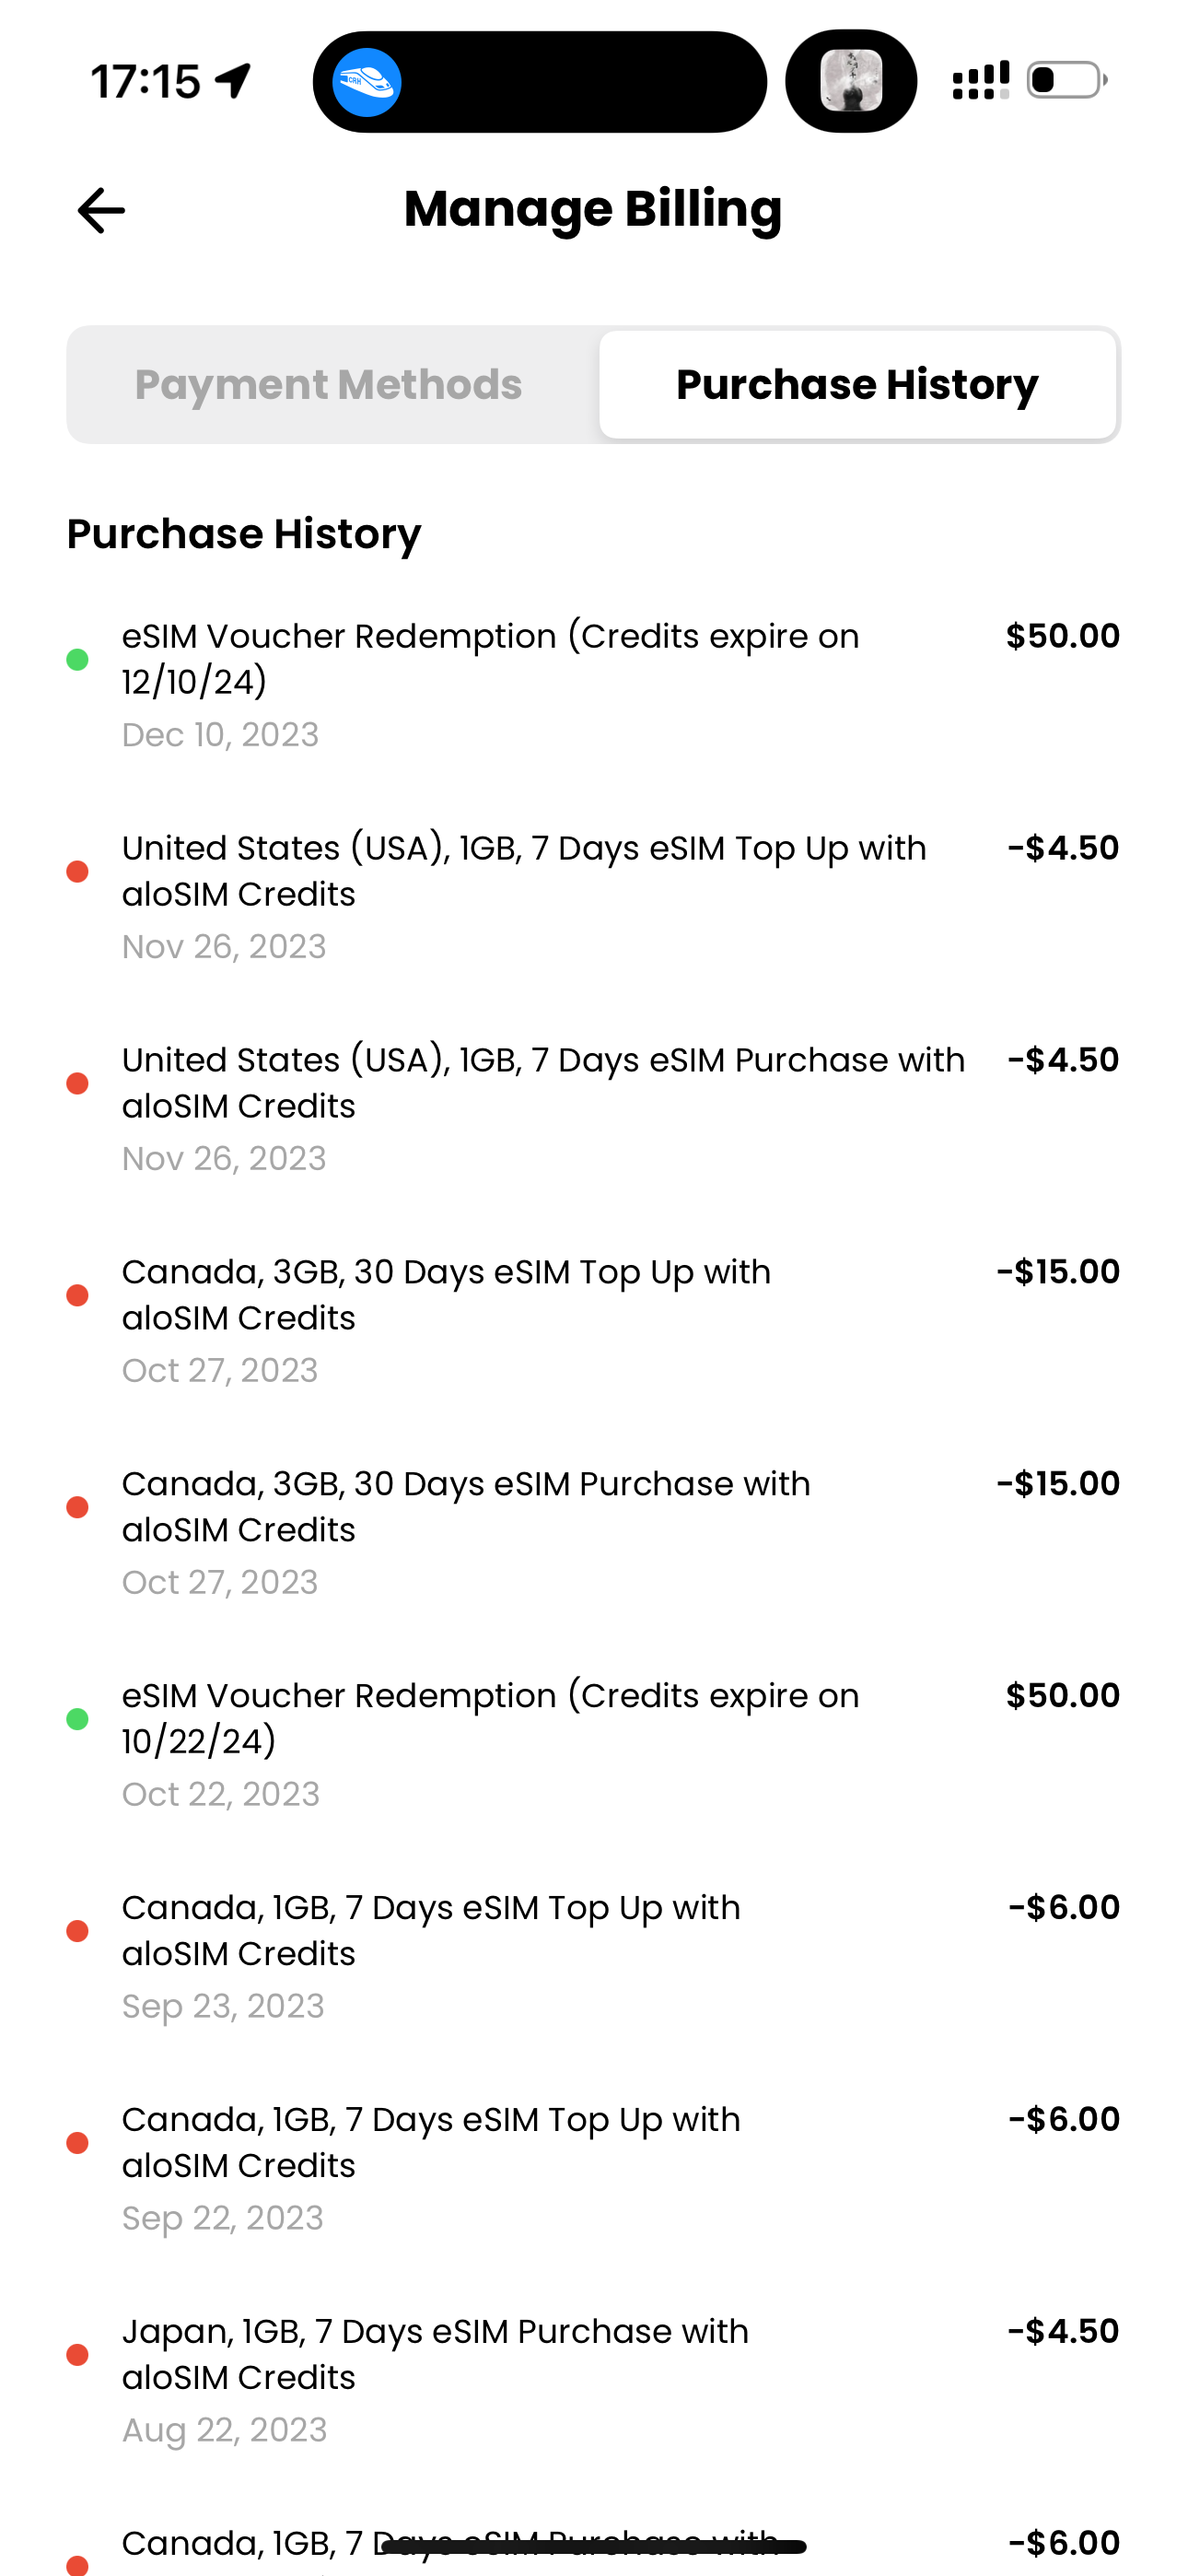The image size is (1188, 2576).
Task: Tap the Canada 1GB Top Up Sep 23 entry
Action: [431, 1931]
